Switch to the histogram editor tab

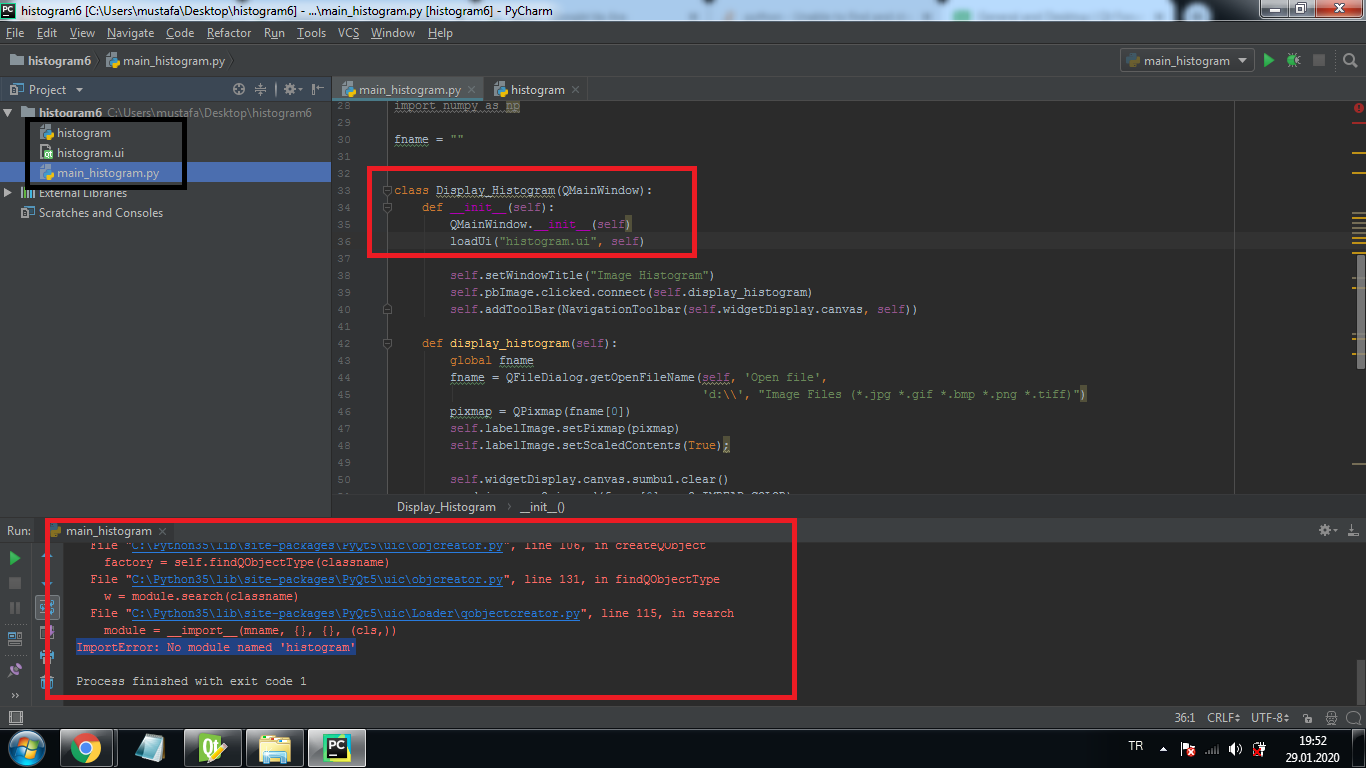pyautogui.click(x=536, y=89)
